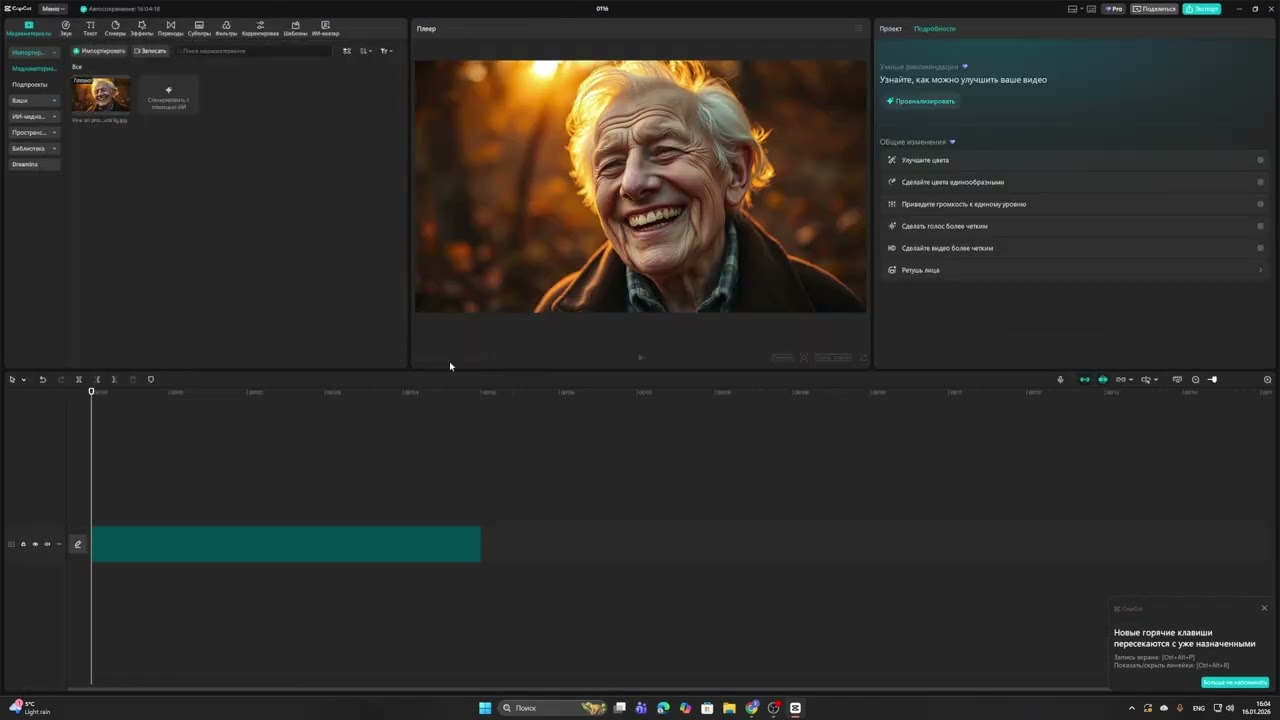Adjust the timeline zoom slider
This screenshot has height=720, width=1280.
1212,380
